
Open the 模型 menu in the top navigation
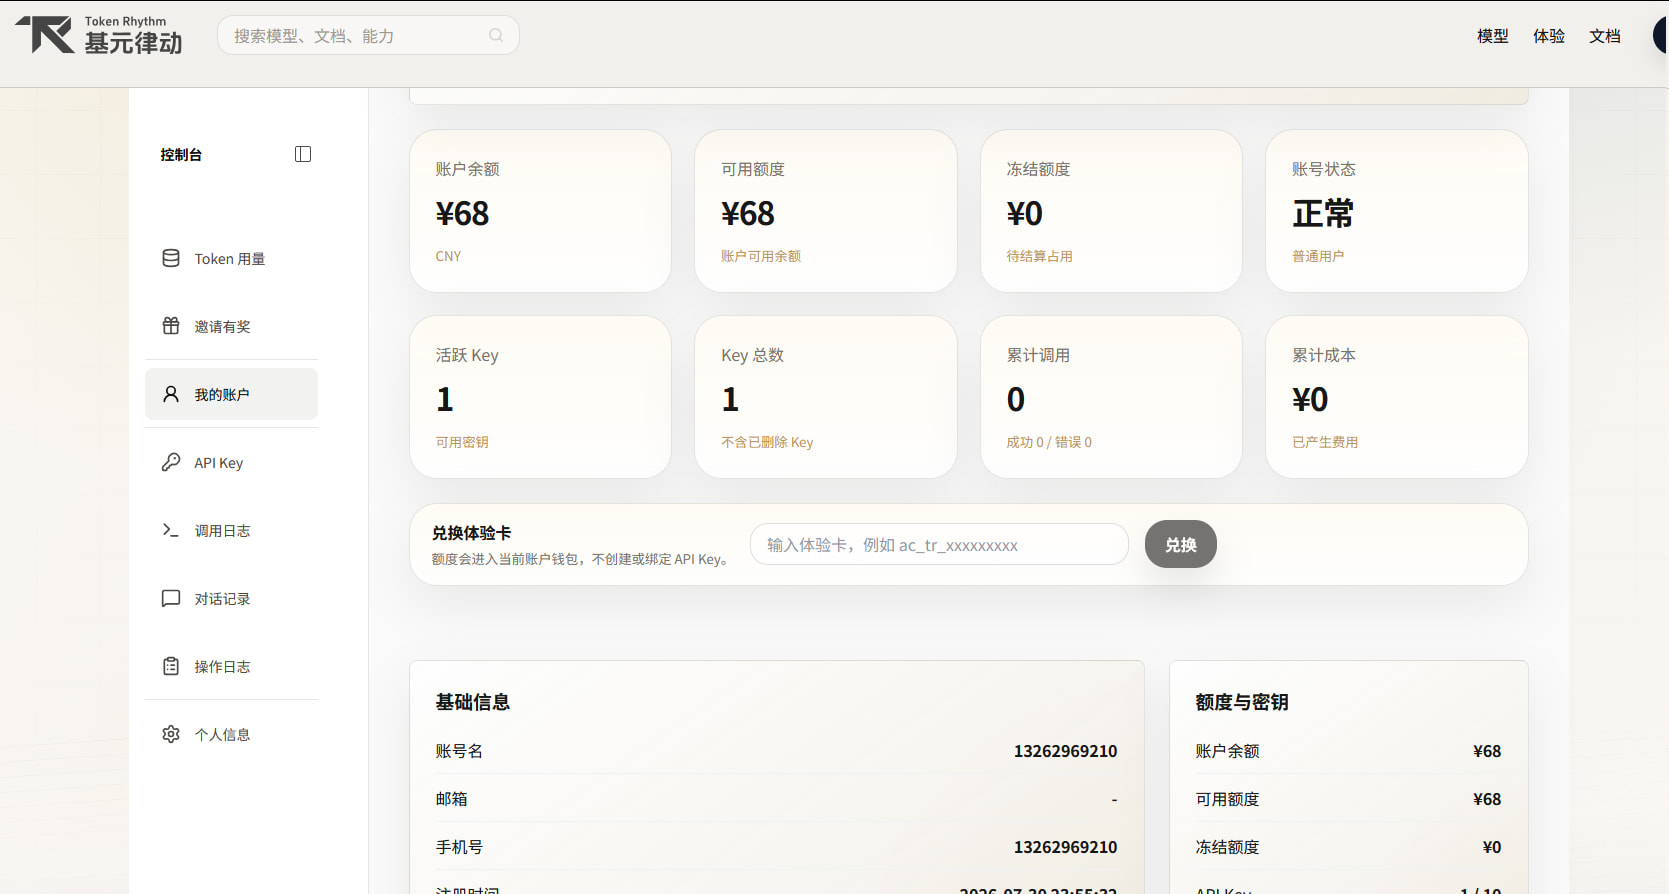[1493, 36]
